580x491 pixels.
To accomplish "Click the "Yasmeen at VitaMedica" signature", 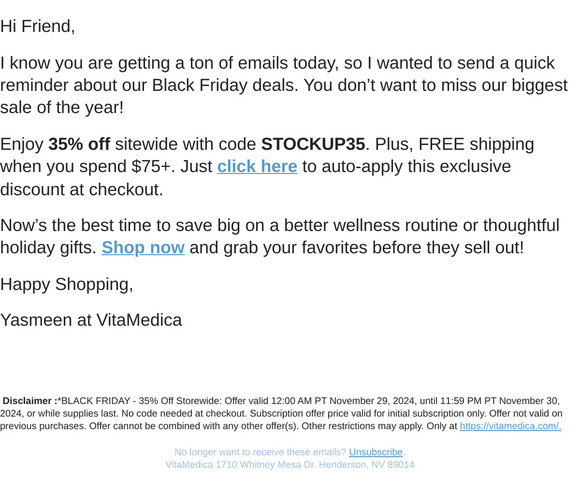I will pos(91,320).
